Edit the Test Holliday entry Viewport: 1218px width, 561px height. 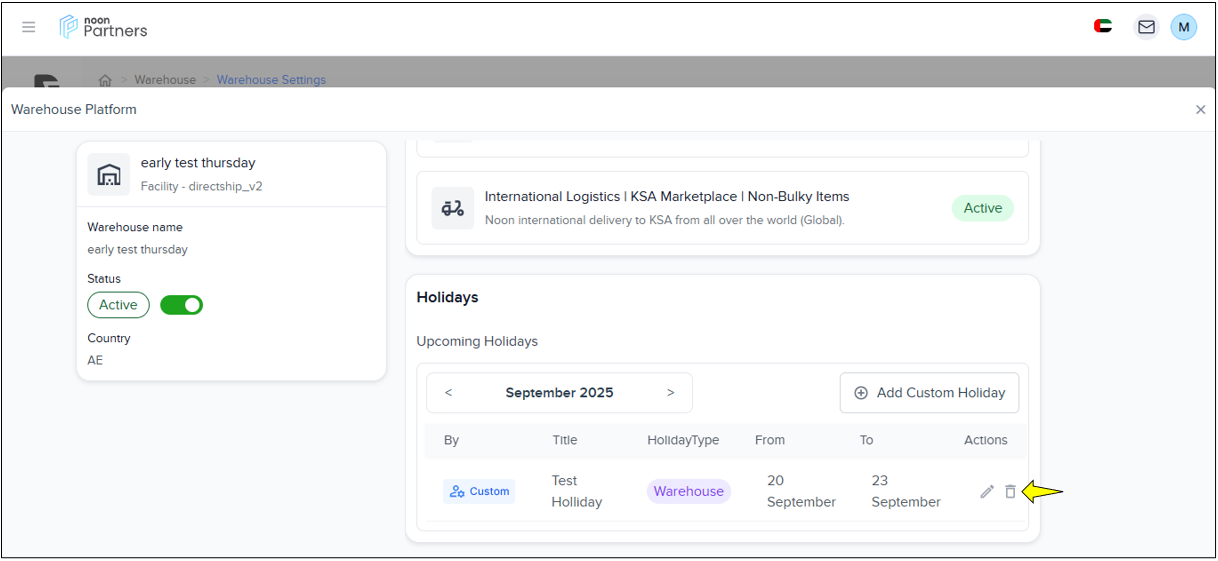987,491
